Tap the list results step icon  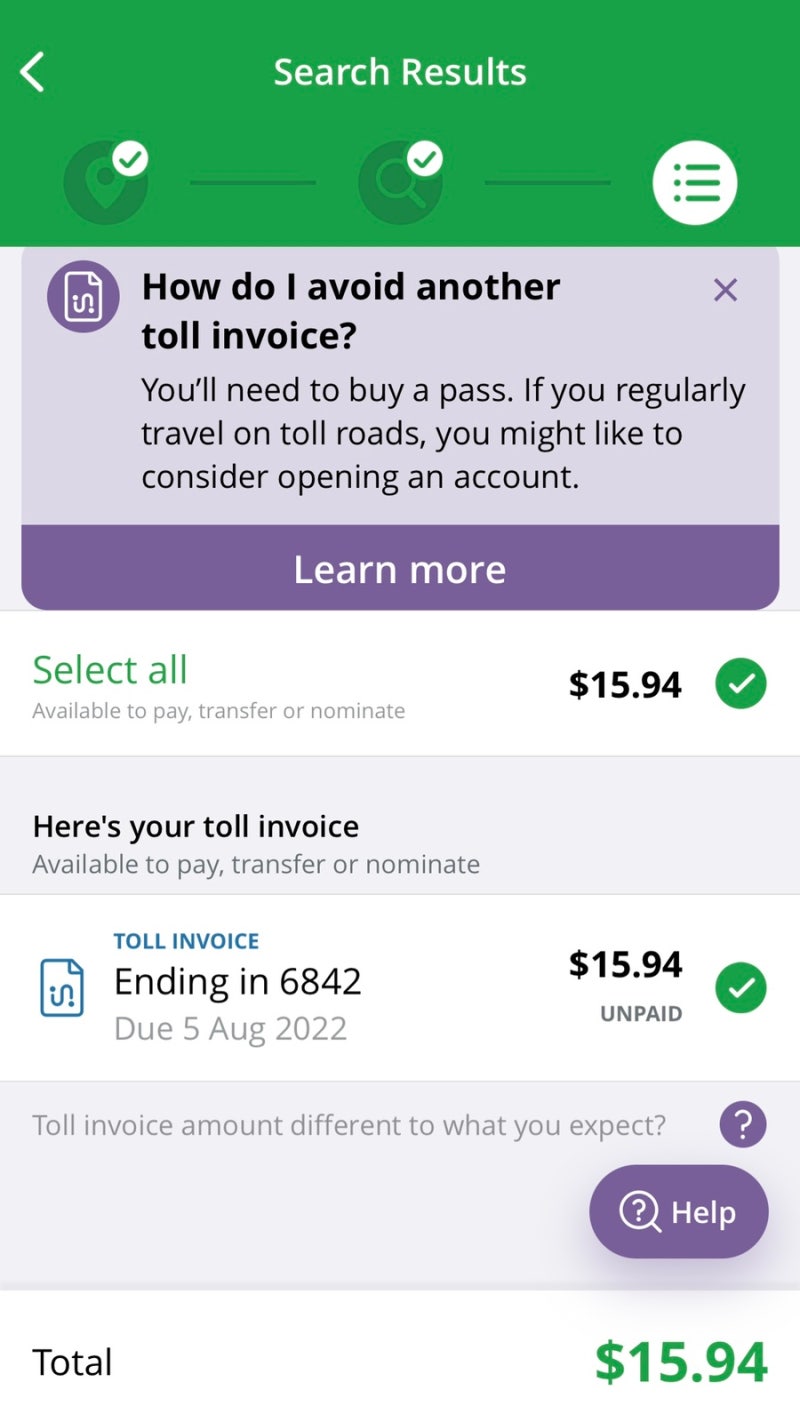695,183
